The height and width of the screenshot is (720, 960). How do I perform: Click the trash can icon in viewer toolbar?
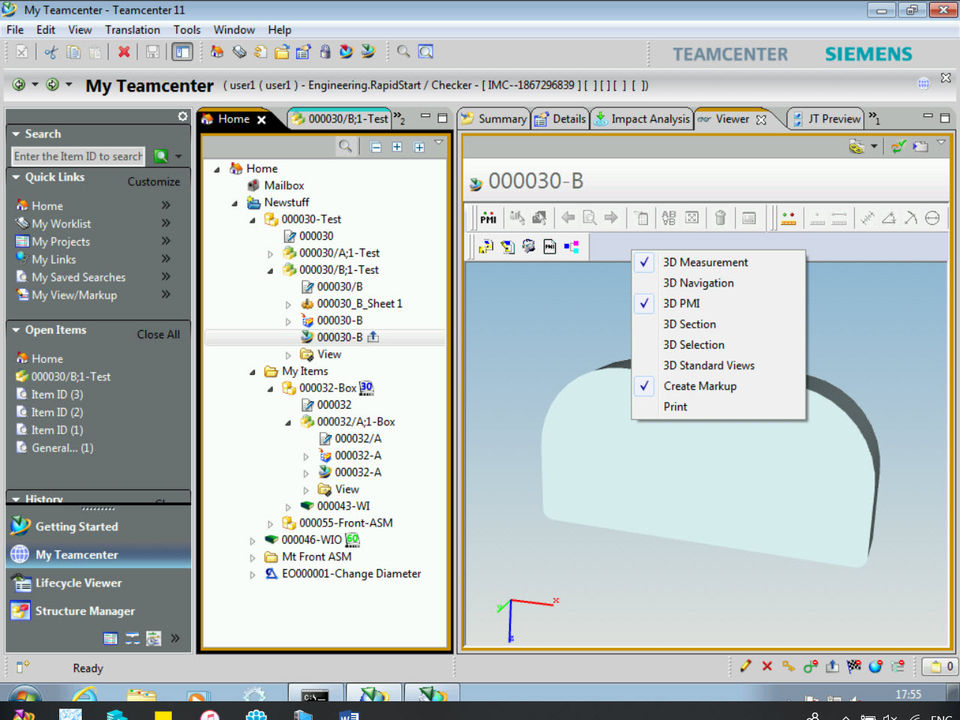coord(720,218)
